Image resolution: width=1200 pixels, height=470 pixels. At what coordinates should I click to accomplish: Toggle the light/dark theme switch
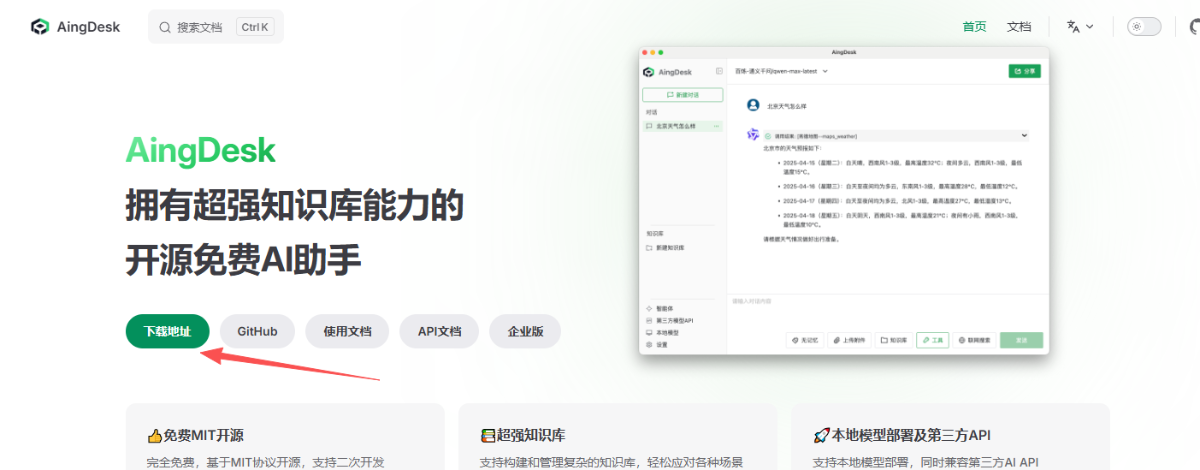point(1144,27)
